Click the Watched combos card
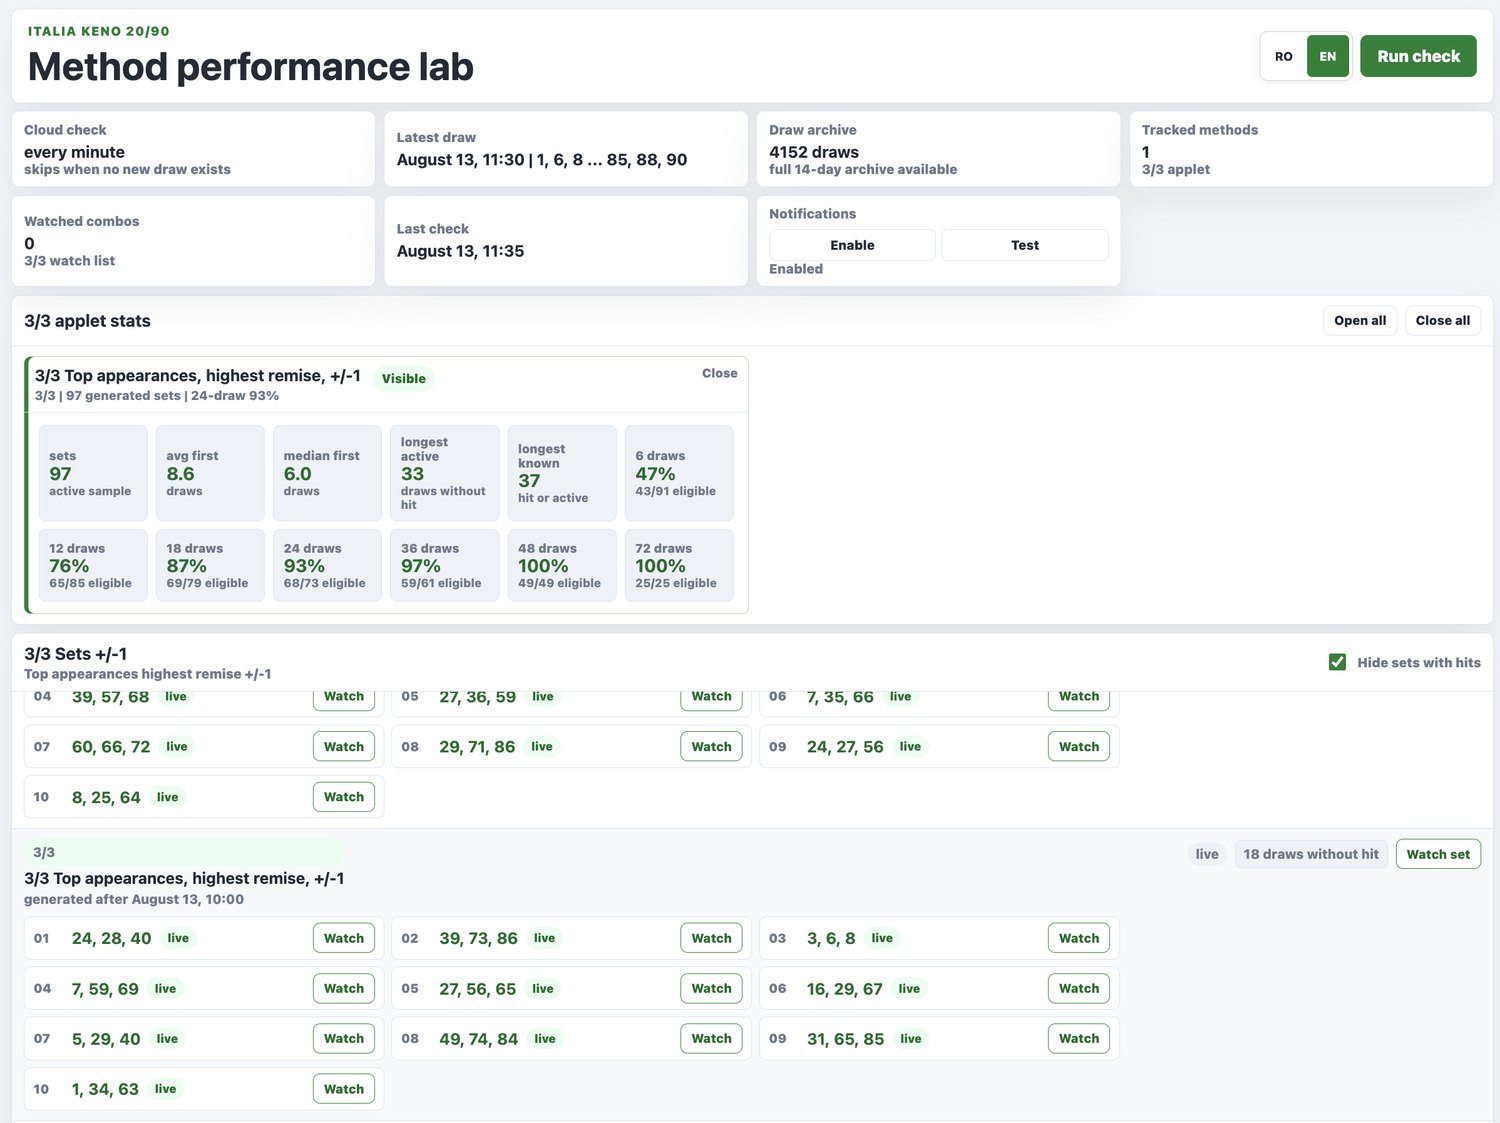 coord(193,241)
